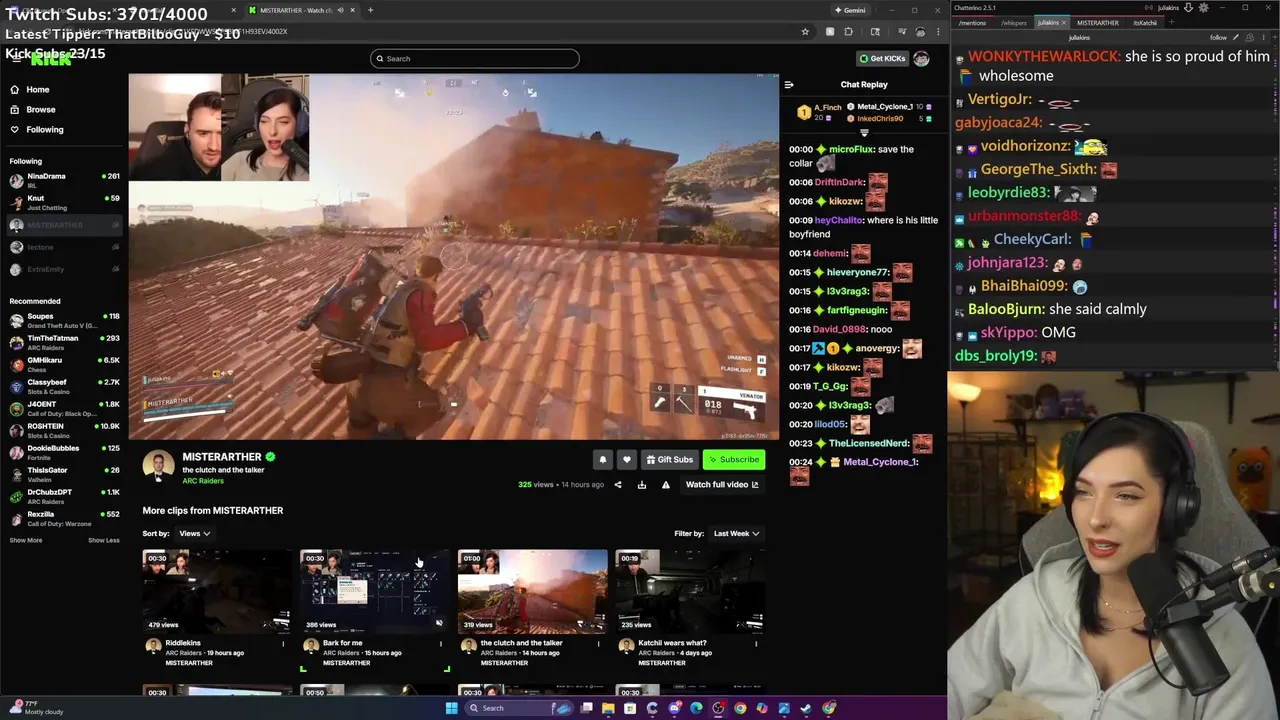Open the Home page in Kick sidebar

[x=30, y=89]
